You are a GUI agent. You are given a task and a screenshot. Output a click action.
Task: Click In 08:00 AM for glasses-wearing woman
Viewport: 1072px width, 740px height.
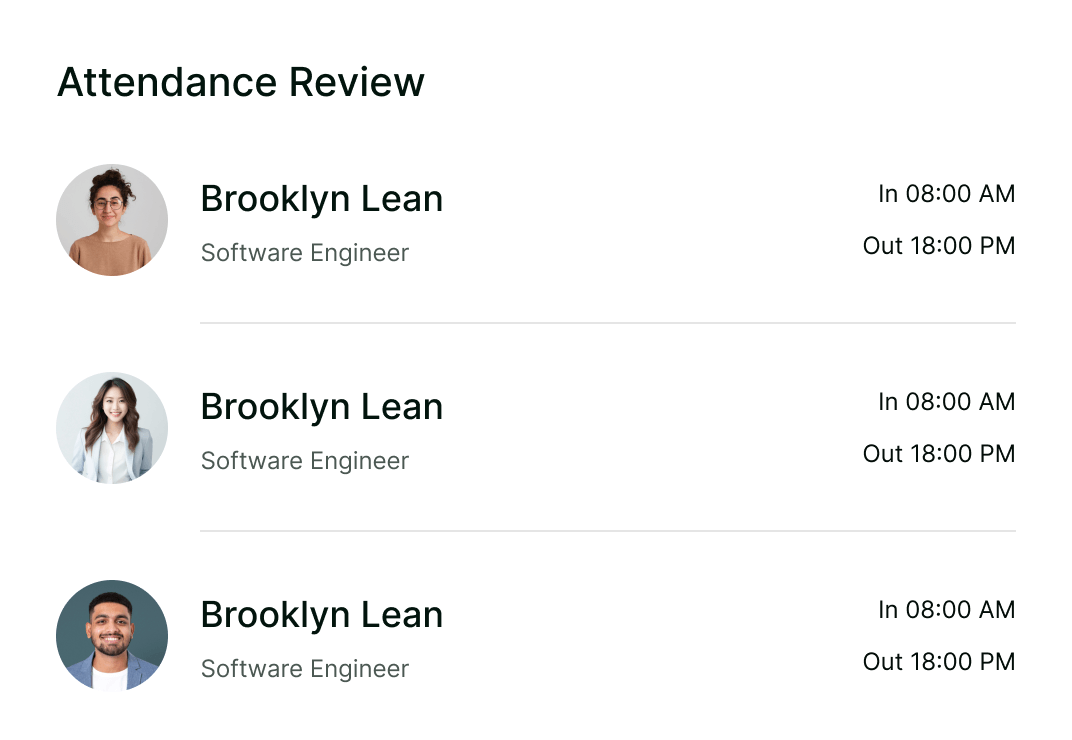click(946, 194)
